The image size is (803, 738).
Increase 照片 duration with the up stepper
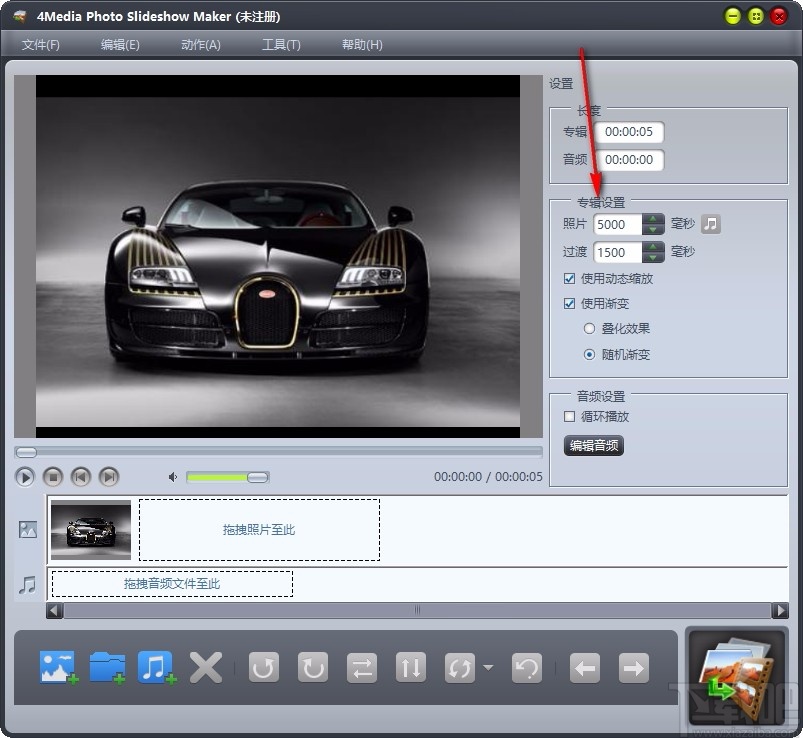coord(652,219)
